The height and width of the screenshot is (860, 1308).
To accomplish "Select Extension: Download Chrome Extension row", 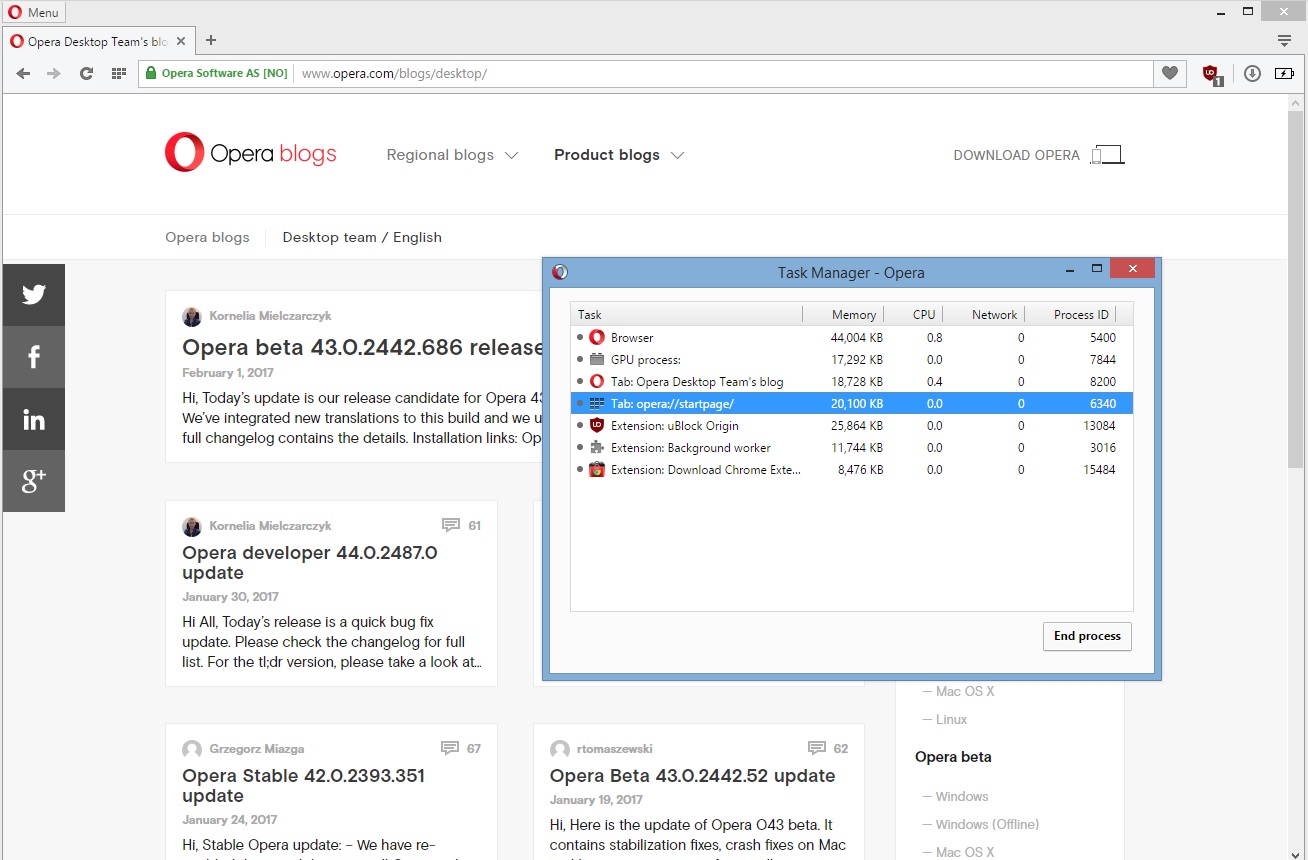I will tap(851, 469).
